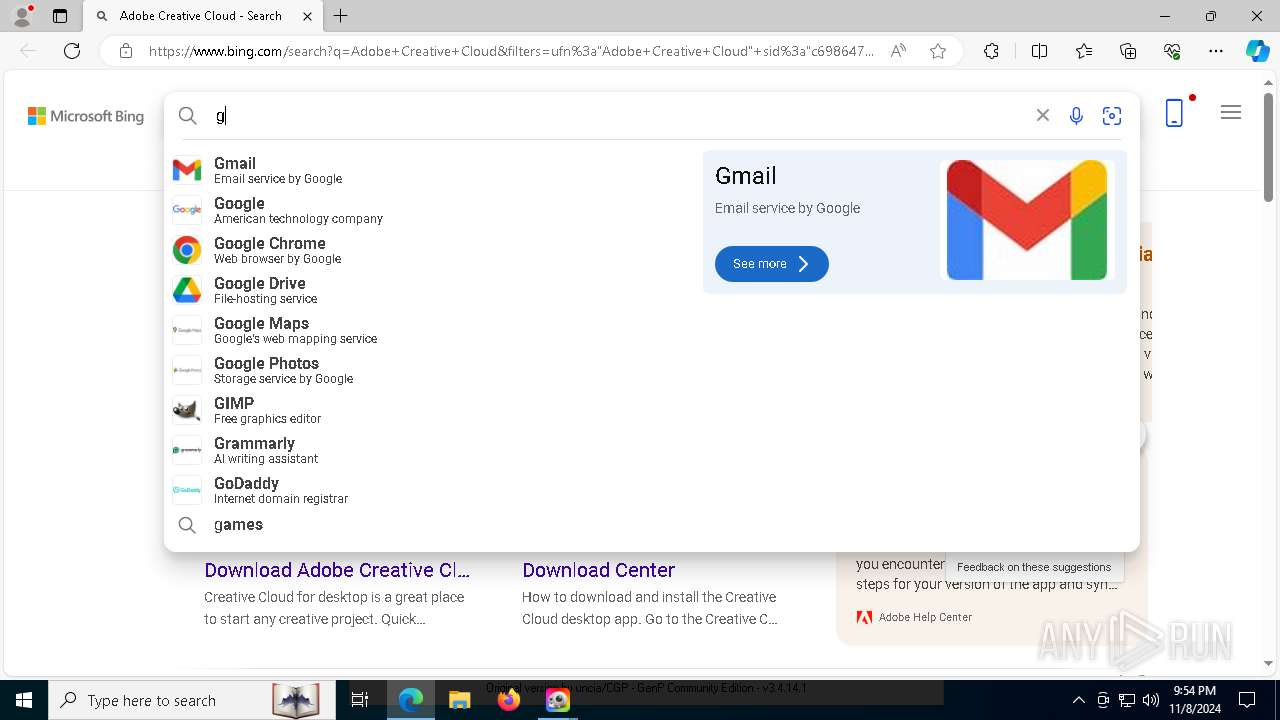
Task: Click the taskbar search box
Action: point(190,700)
